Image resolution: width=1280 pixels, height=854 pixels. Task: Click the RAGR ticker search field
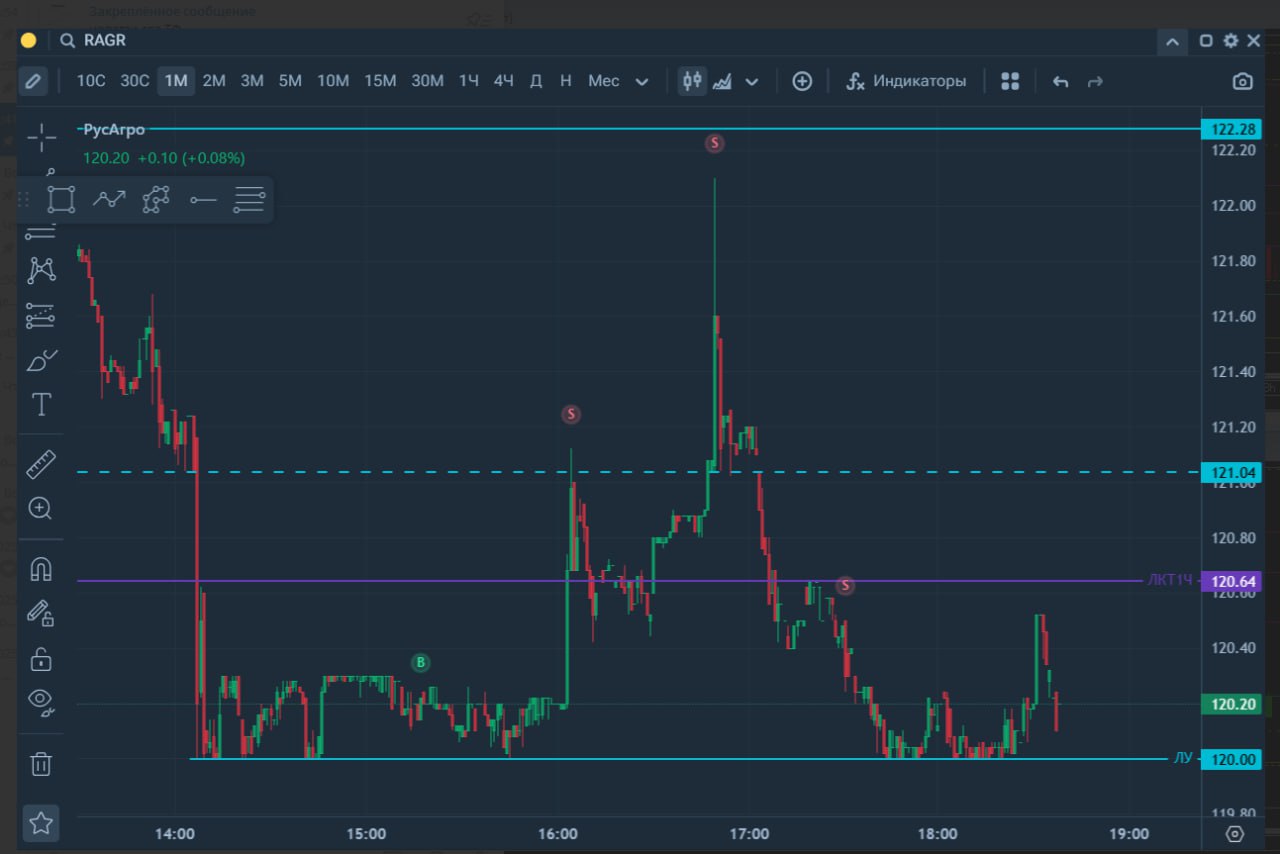[105, 41]
